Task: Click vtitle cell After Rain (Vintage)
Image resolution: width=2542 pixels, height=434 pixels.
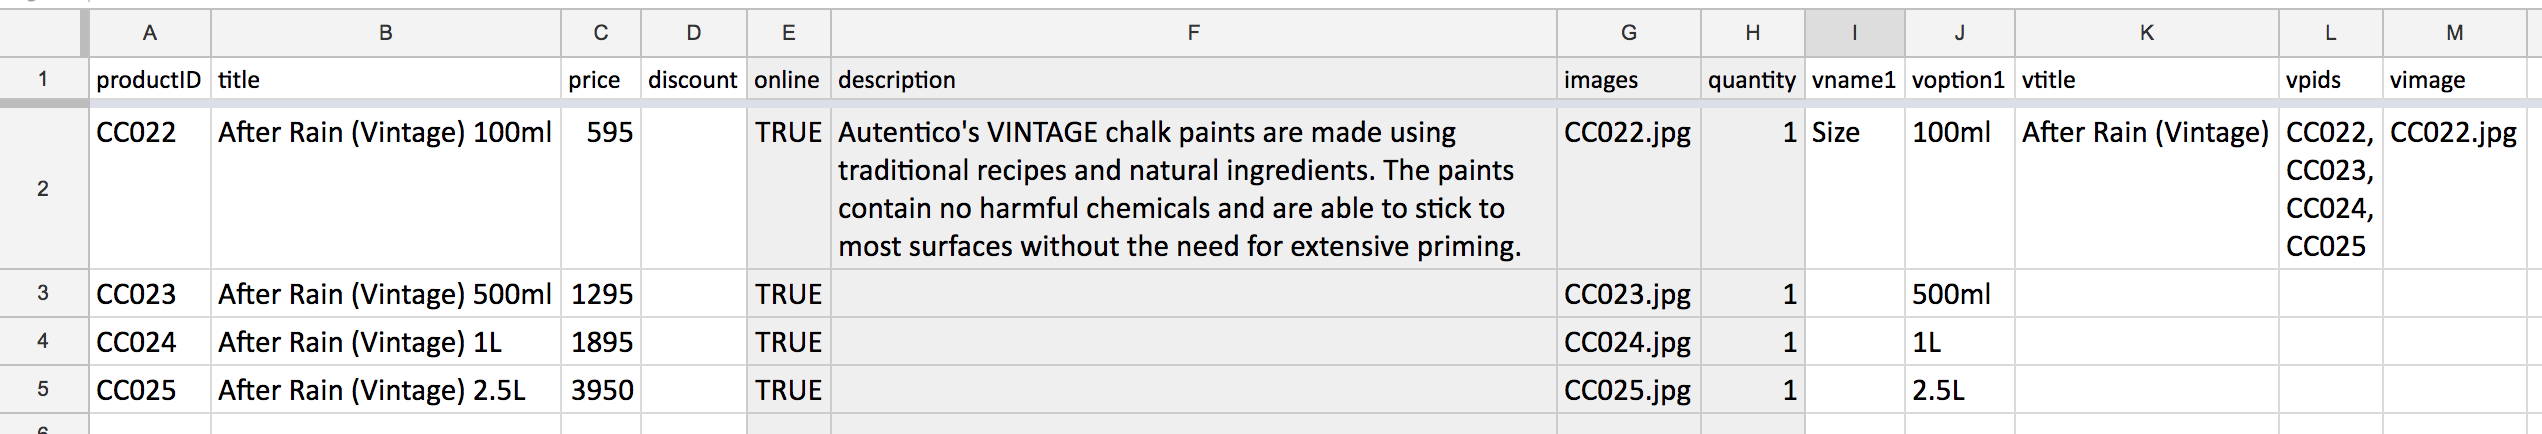Action: (x=2146, y=188)
